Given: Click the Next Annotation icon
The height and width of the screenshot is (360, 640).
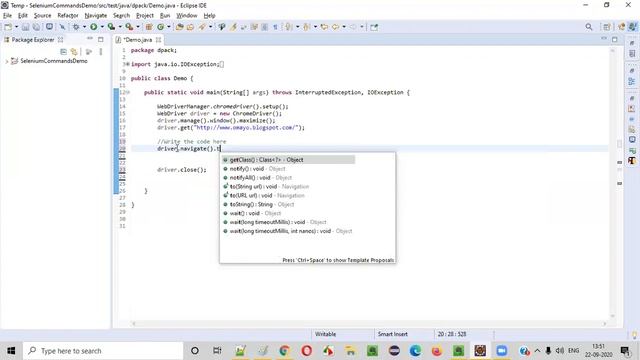Looking at the screenshot, I should 289,27.
